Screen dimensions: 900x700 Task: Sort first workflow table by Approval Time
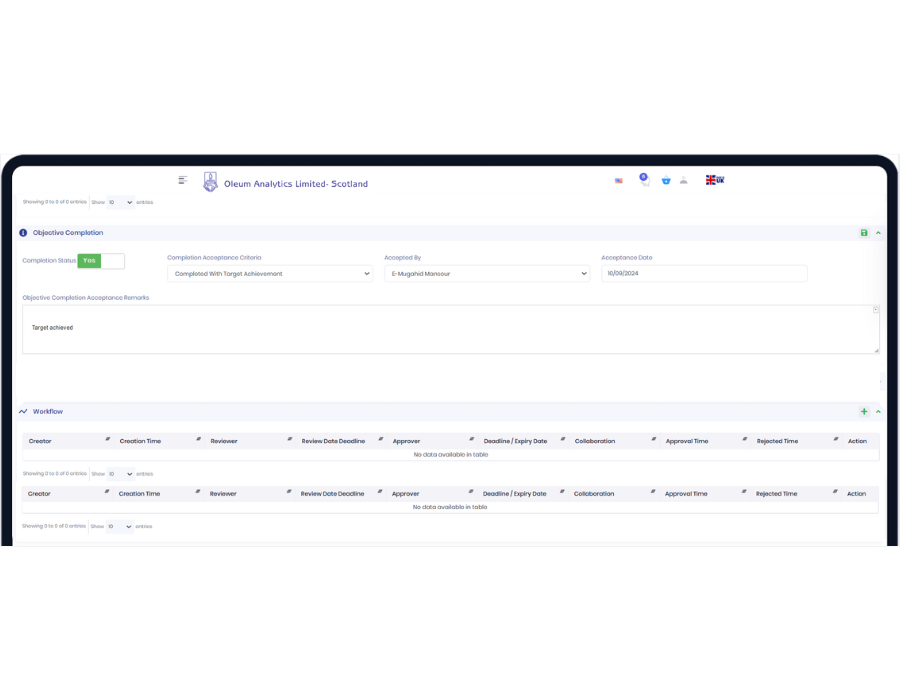[x=687, y=441]
